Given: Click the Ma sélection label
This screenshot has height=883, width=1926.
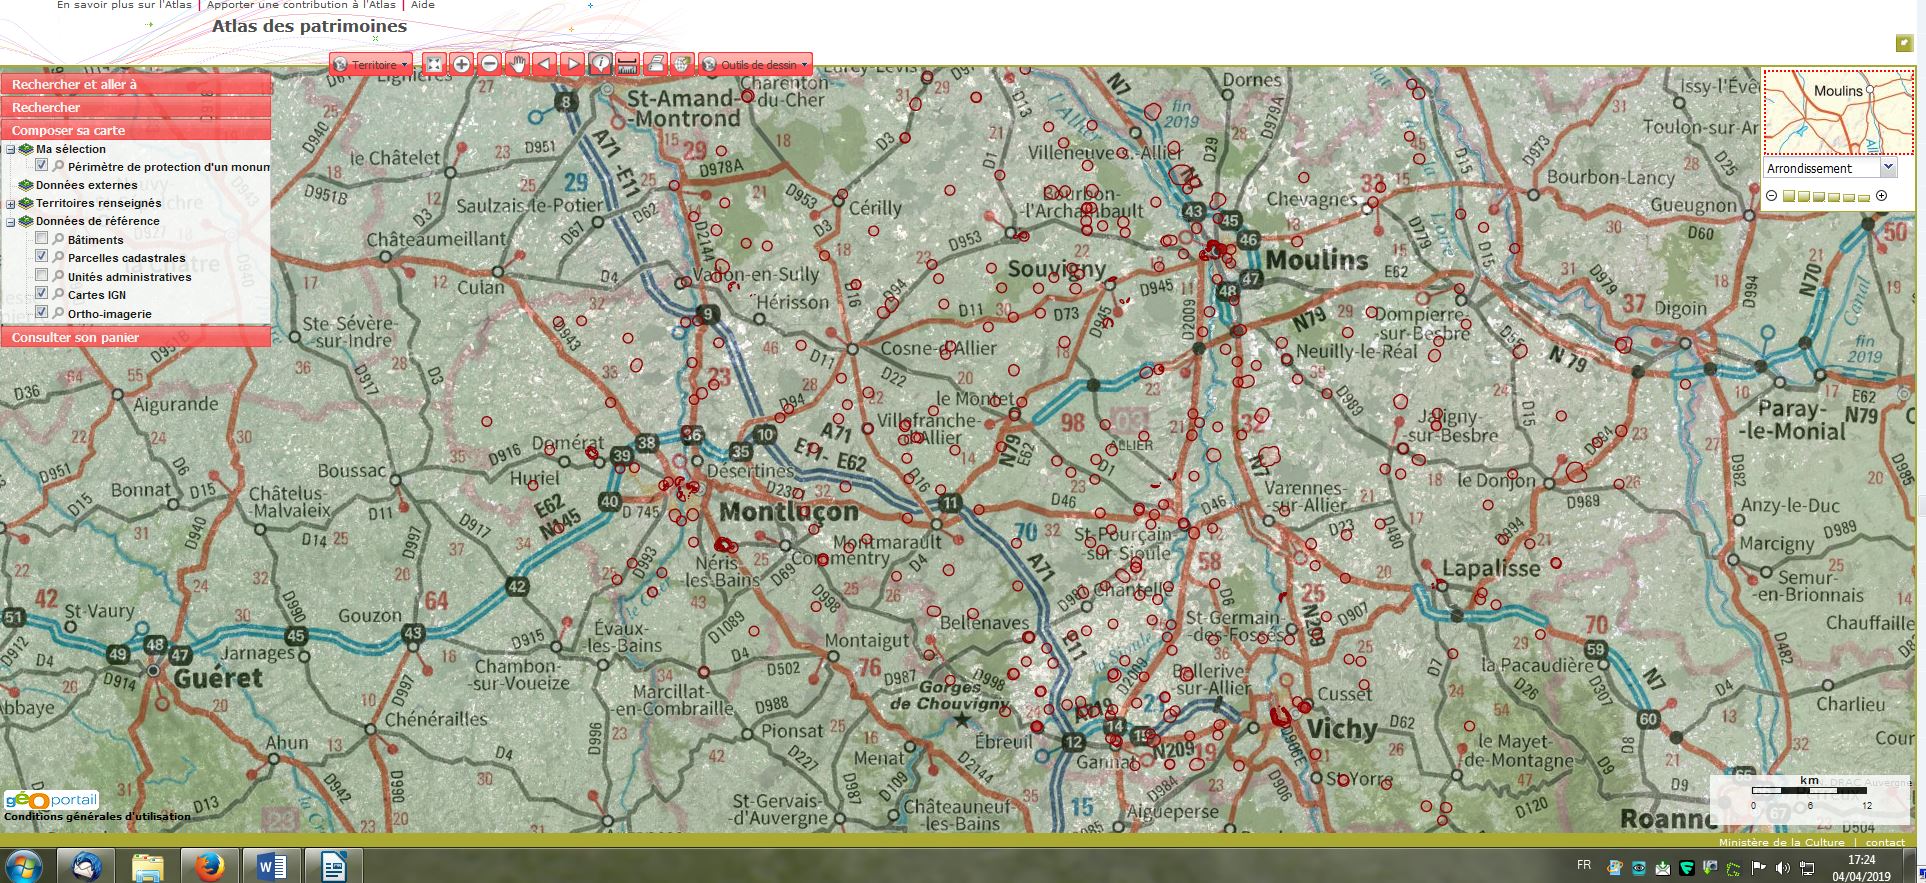Looking at the screenshot, I should [x=71, y=149].
